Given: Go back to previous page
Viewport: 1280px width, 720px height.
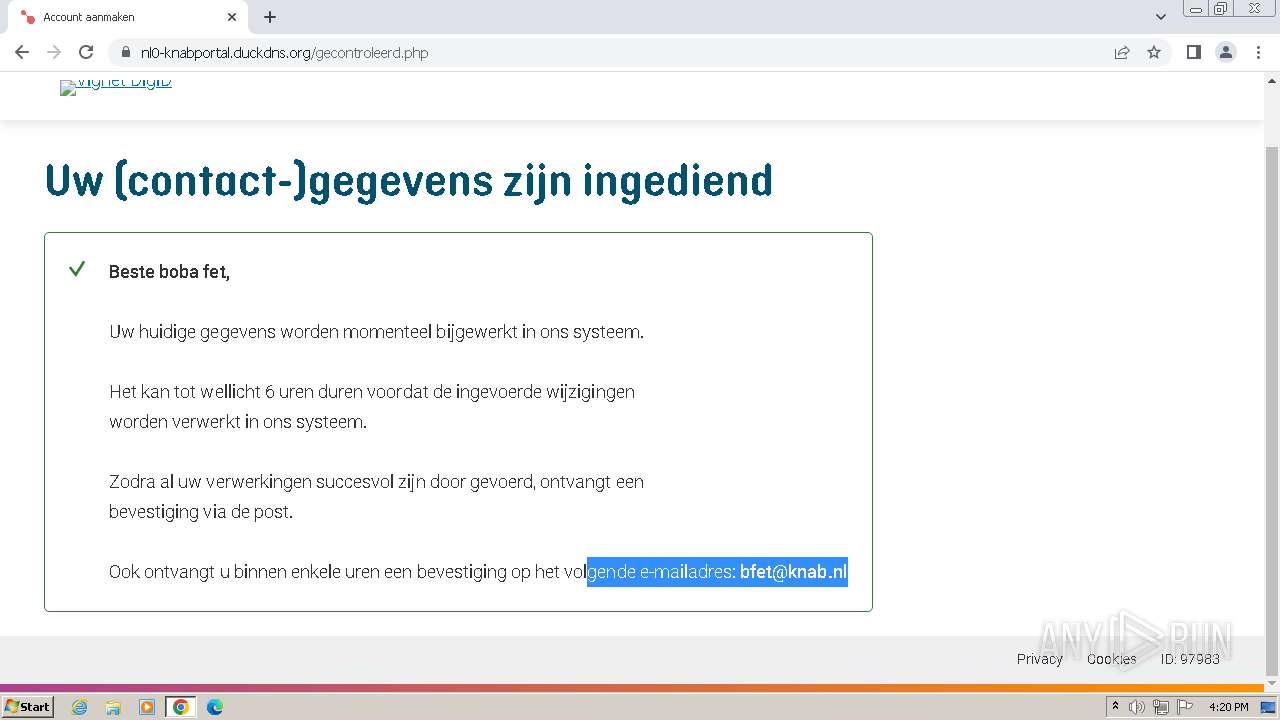Looking at the screenshot, I should tap(22, 52).
